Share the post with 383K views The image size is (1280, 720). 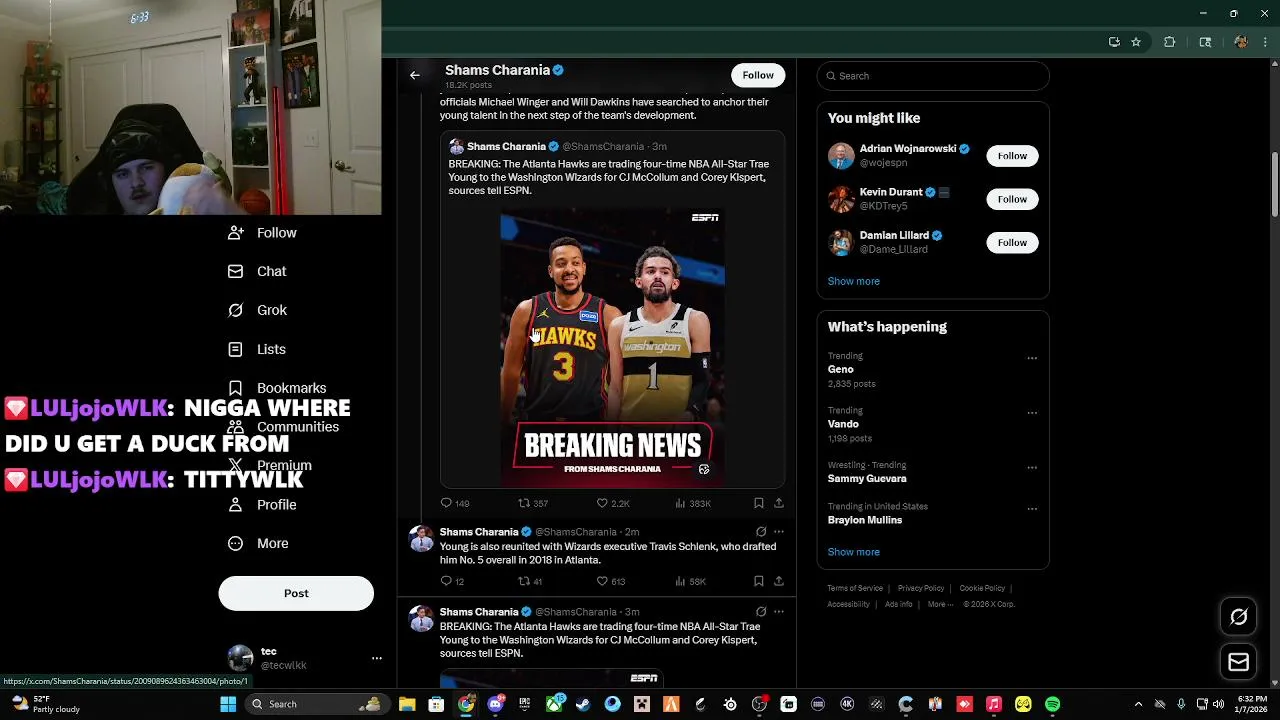click(779, 503)
